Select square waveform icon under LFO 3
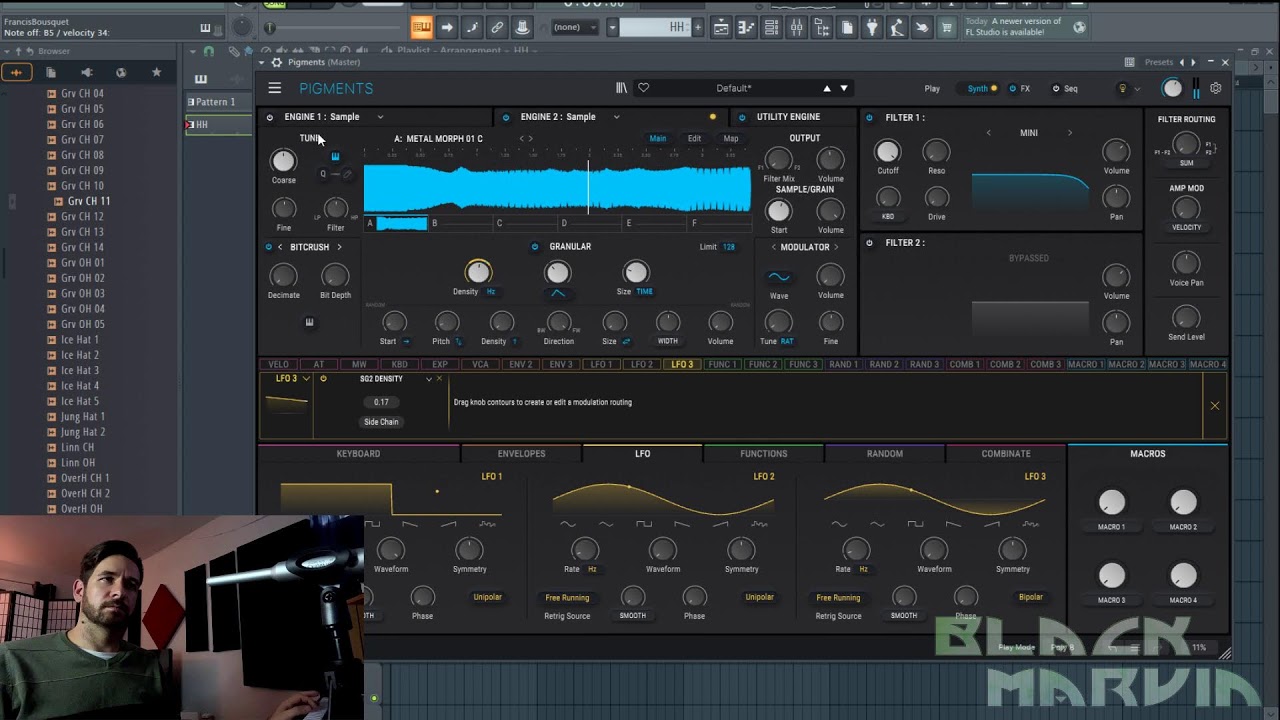The height and width of the screenshot is (720, 1280). [916, 524]
